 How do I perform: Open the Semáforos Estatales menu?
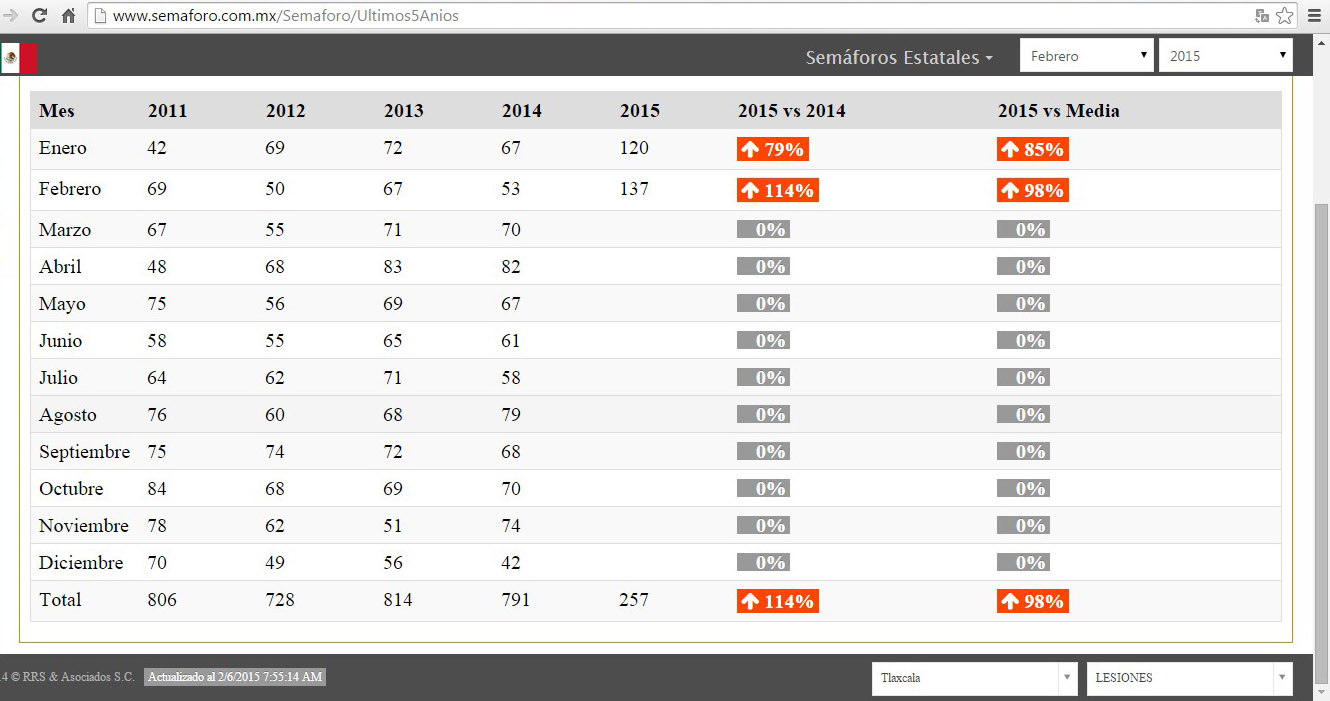point(899,58)
